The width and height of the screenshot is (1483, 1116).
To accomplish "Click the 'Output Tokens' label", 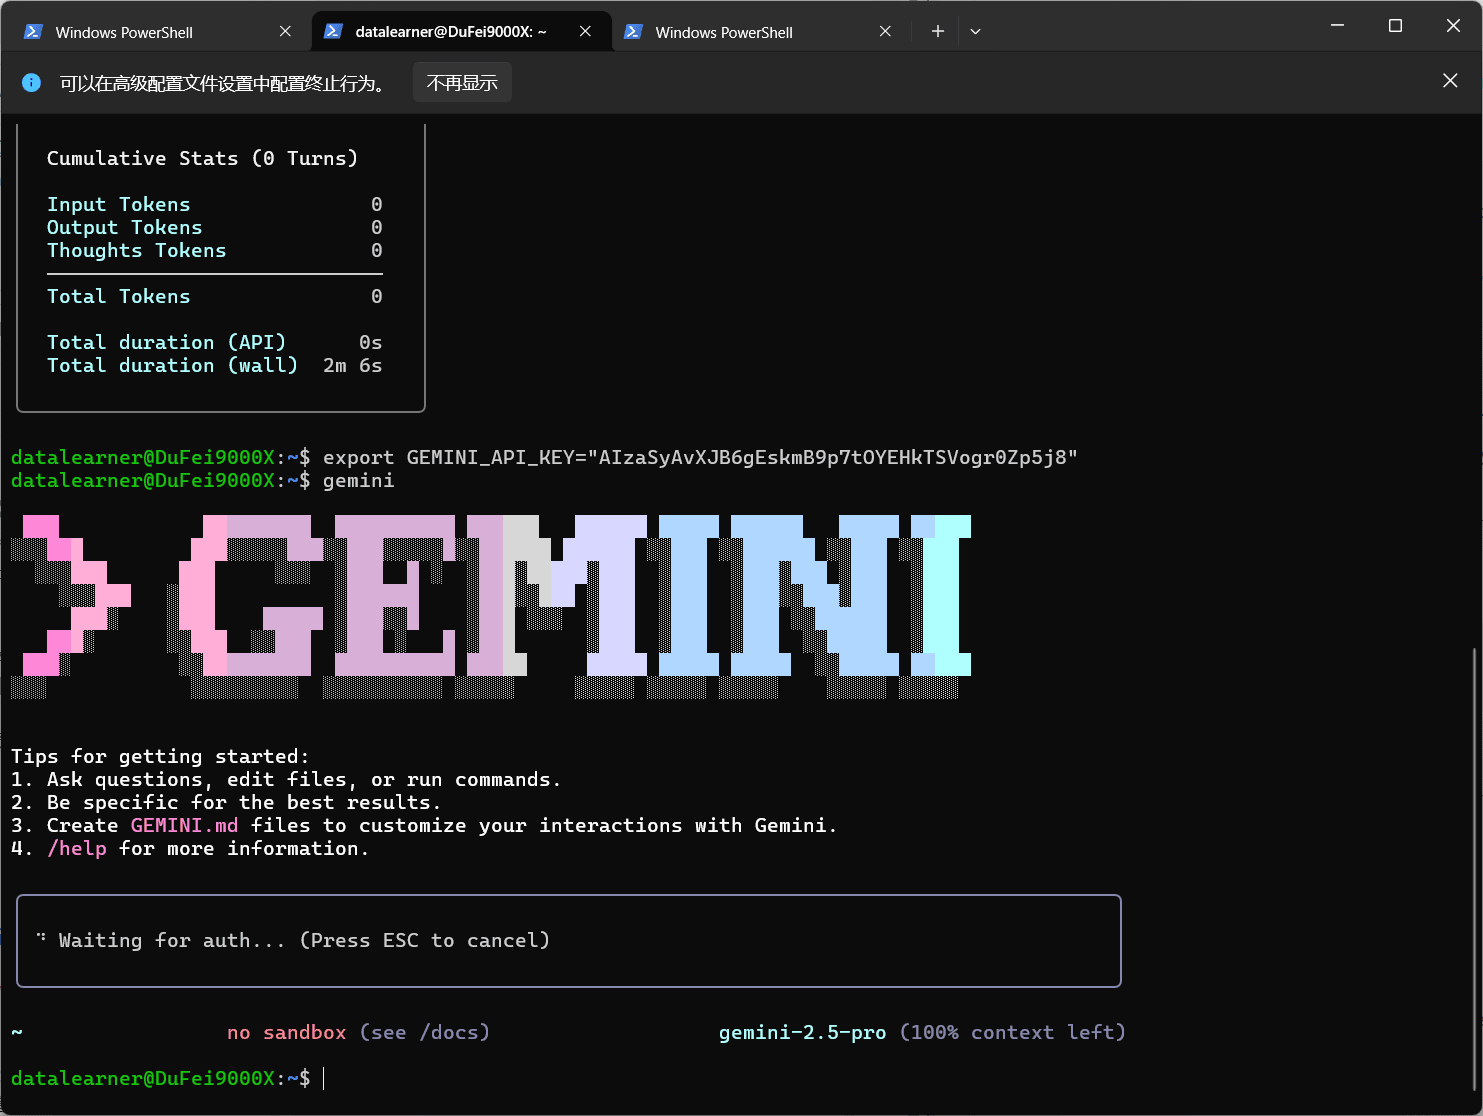I will (x=124, y=227).
